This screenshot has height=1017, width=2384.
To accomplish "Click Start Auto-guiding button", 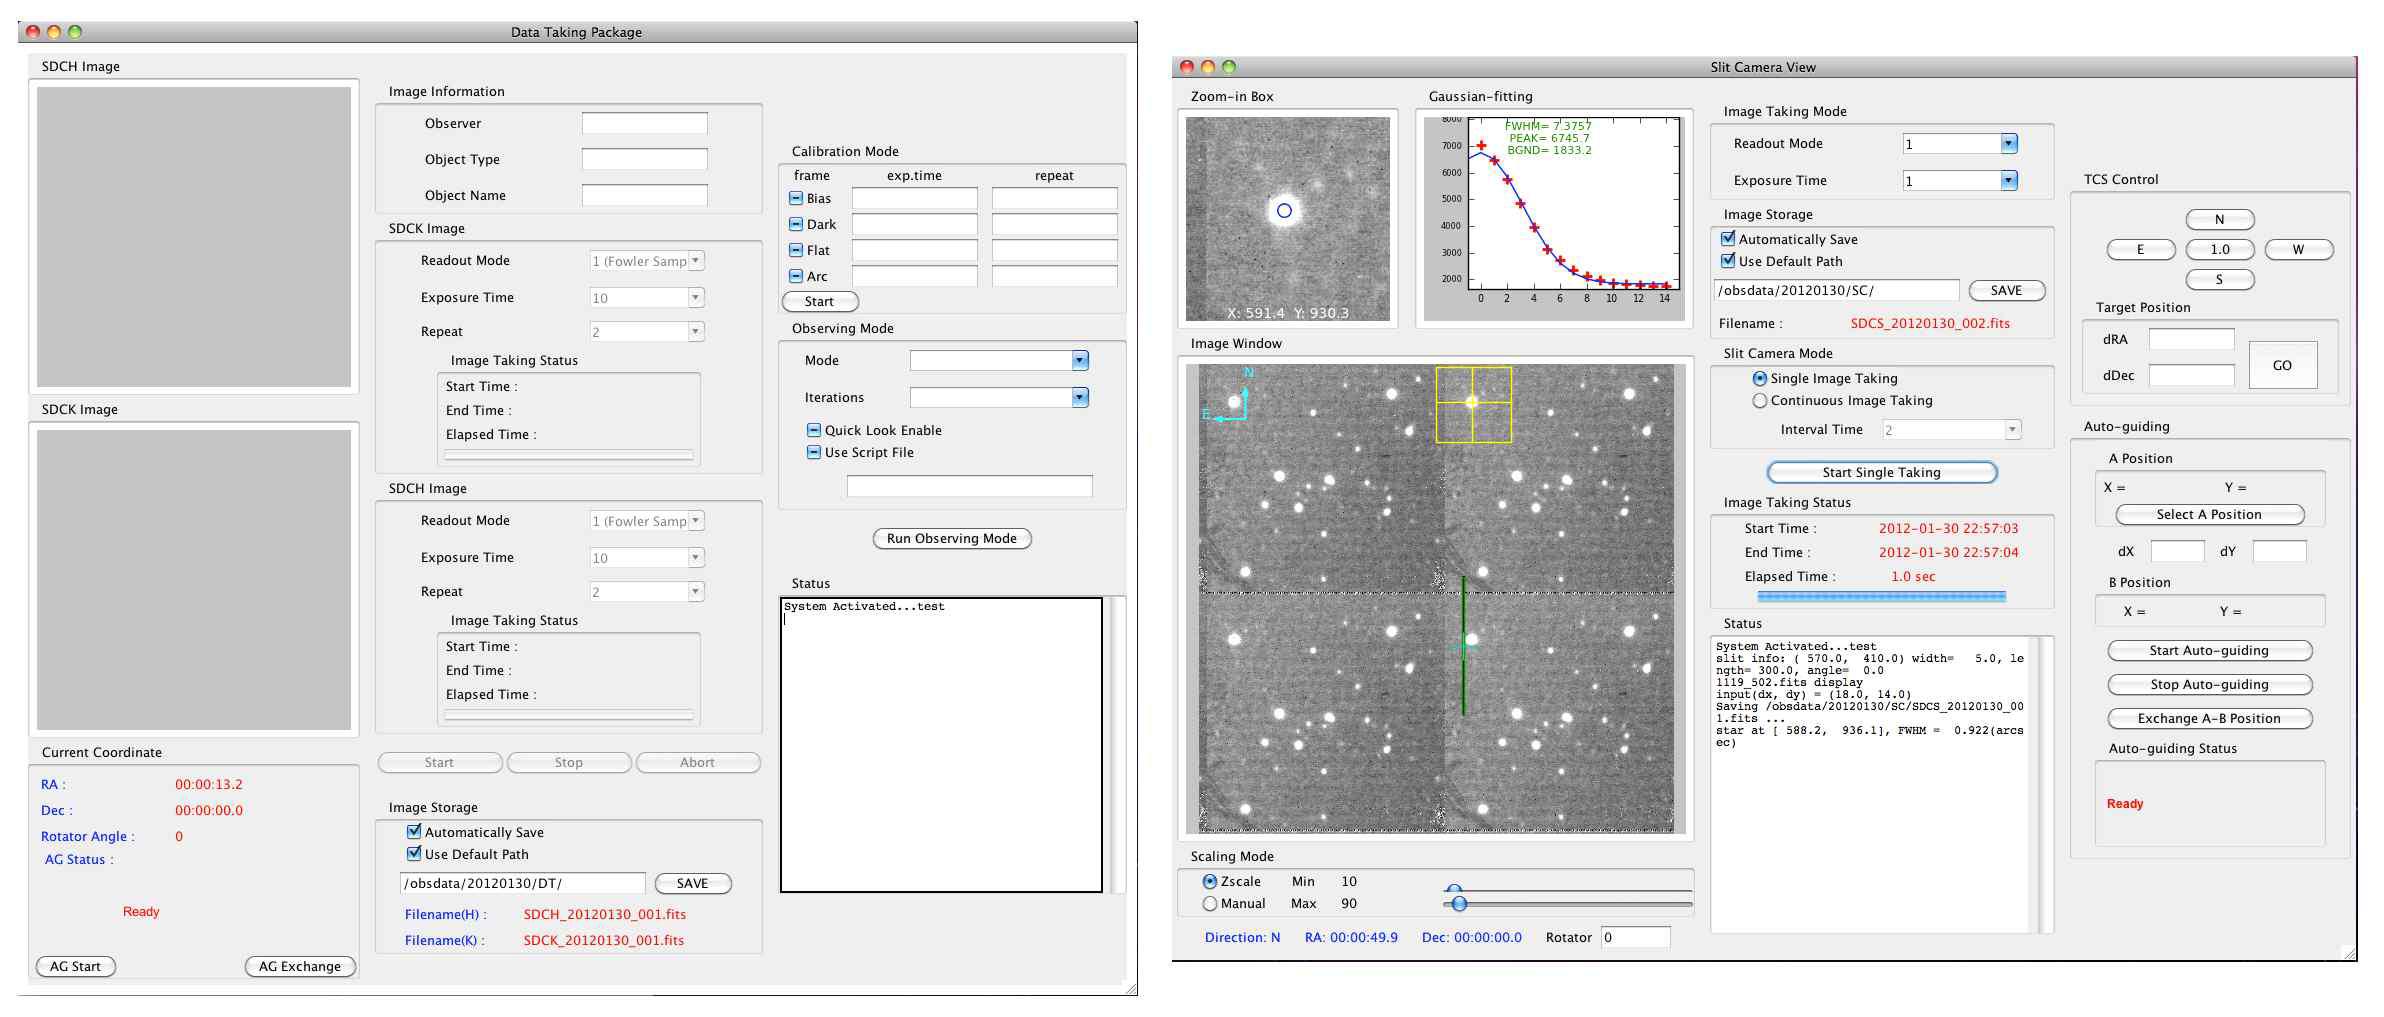I will tap(2210, 650).
